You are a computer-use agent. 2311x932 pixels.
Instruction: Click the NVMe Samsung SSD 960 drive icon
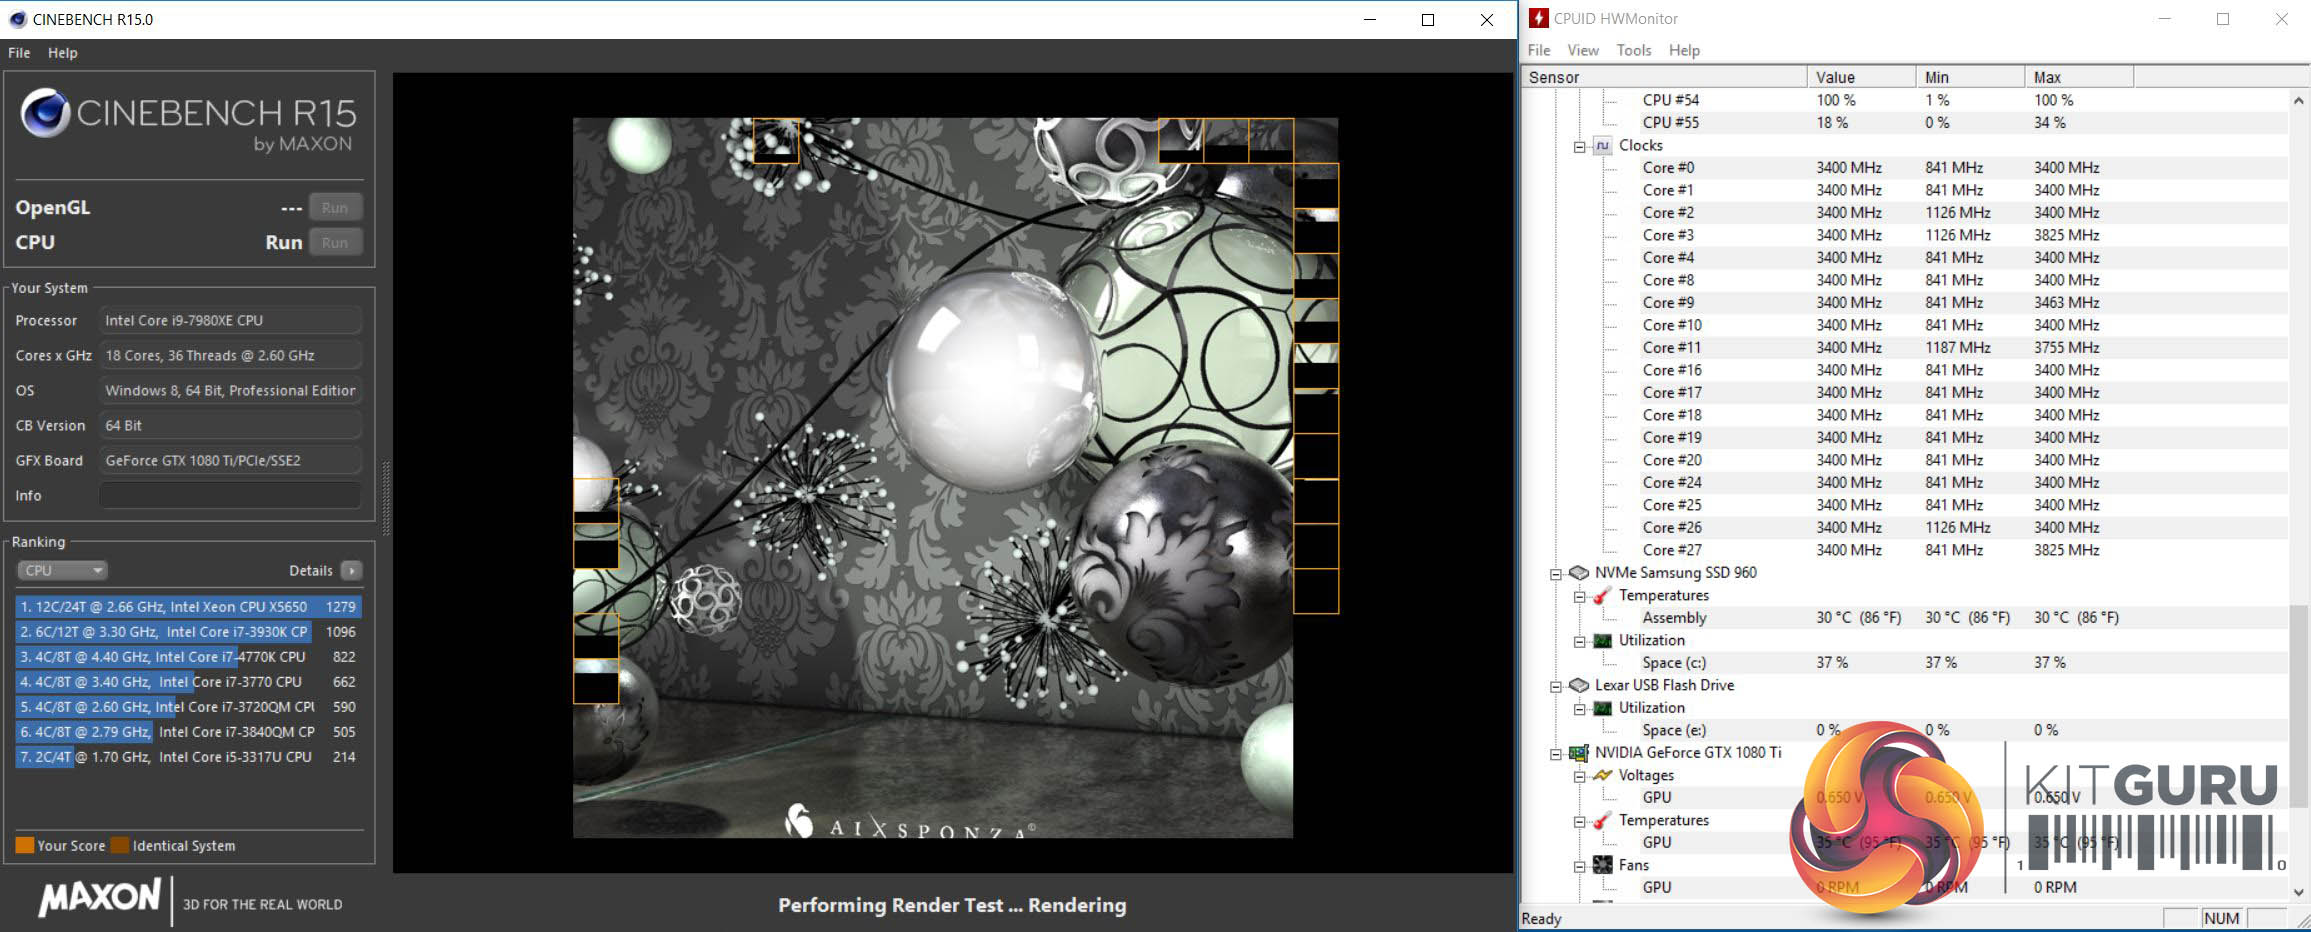(x=1579, y=573)
